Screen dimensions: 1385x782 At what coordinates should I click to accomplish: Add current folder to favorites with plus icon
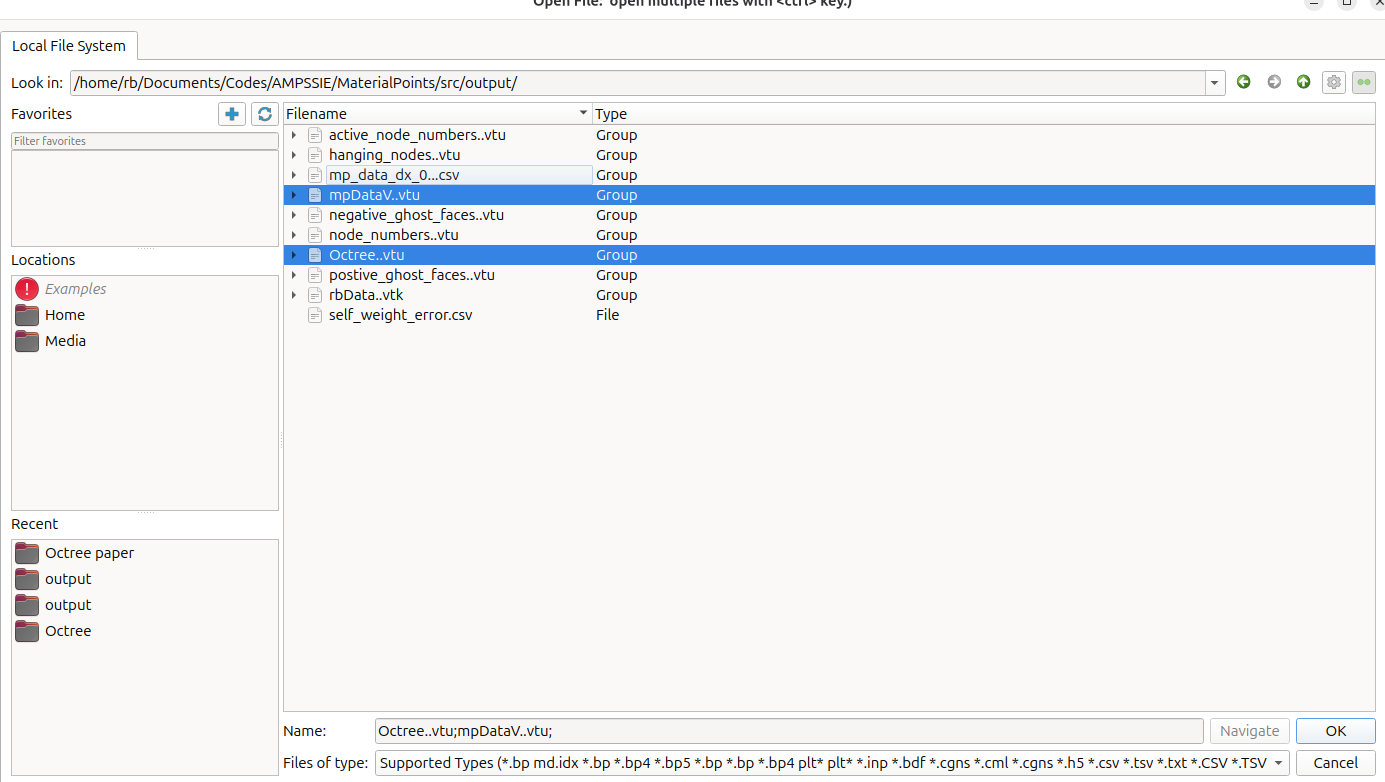[x=232, y=114]
